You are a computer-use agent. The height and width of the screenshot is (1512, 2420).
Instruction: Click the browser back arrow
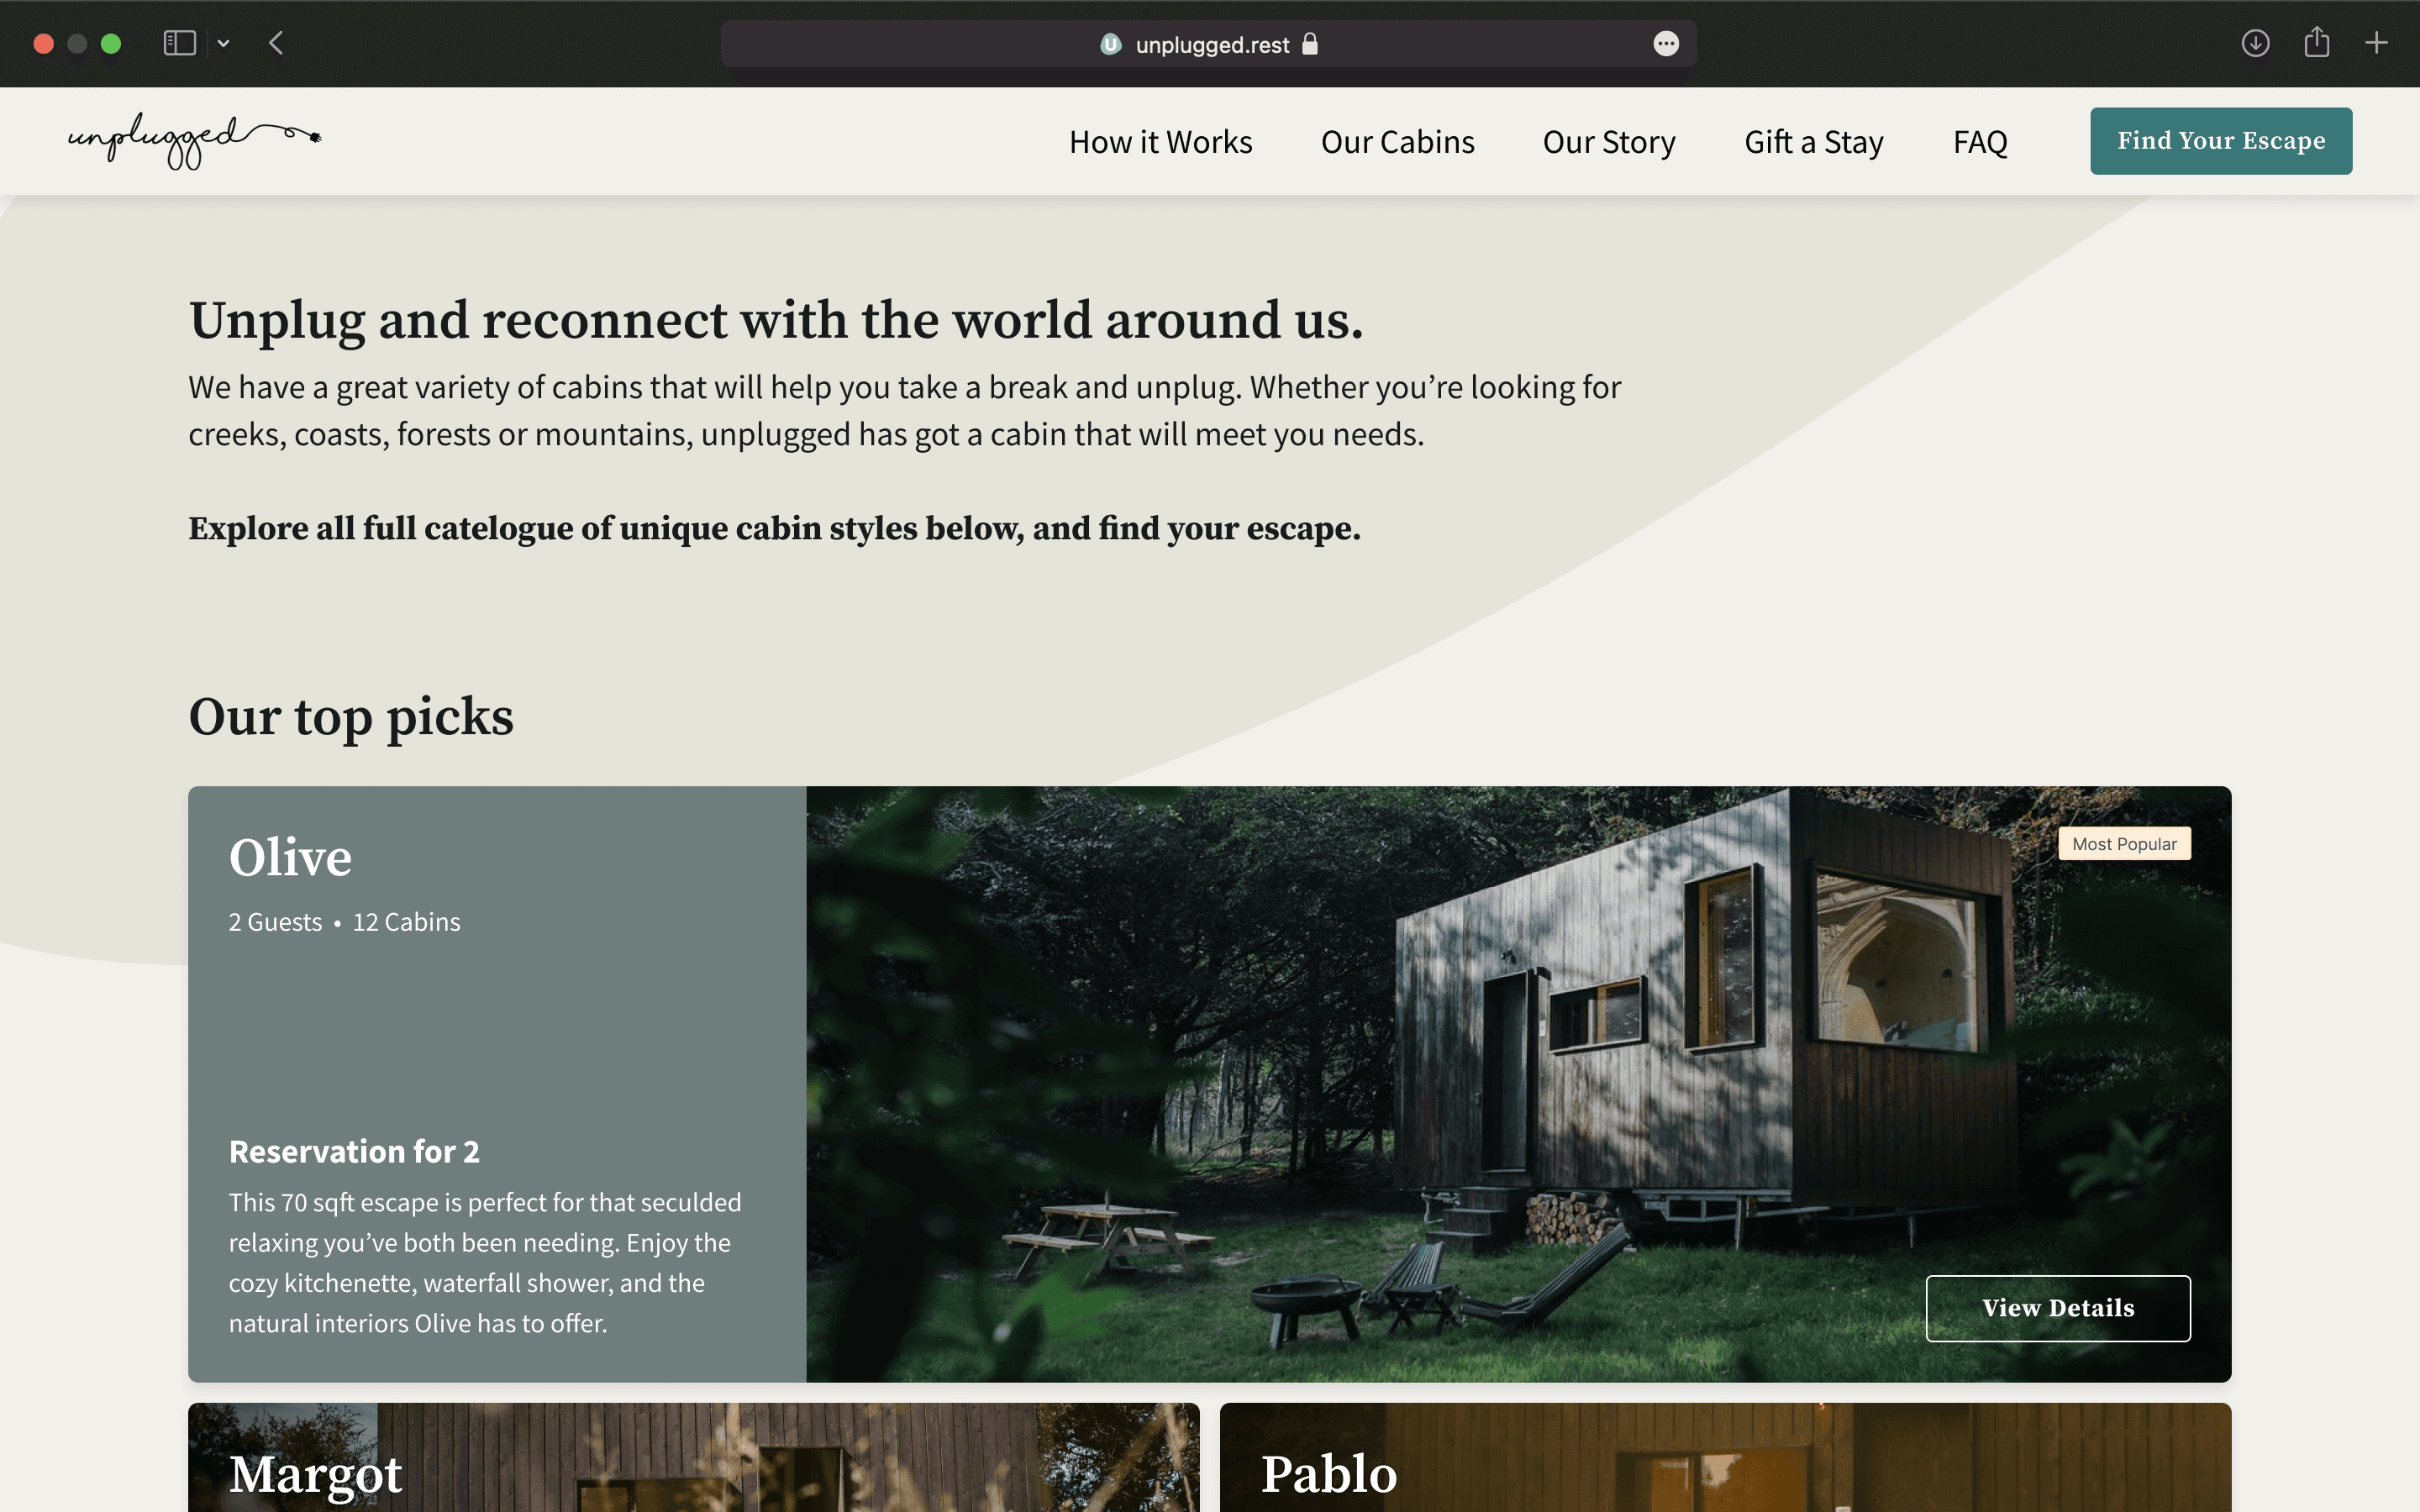(x=276, y=43)
